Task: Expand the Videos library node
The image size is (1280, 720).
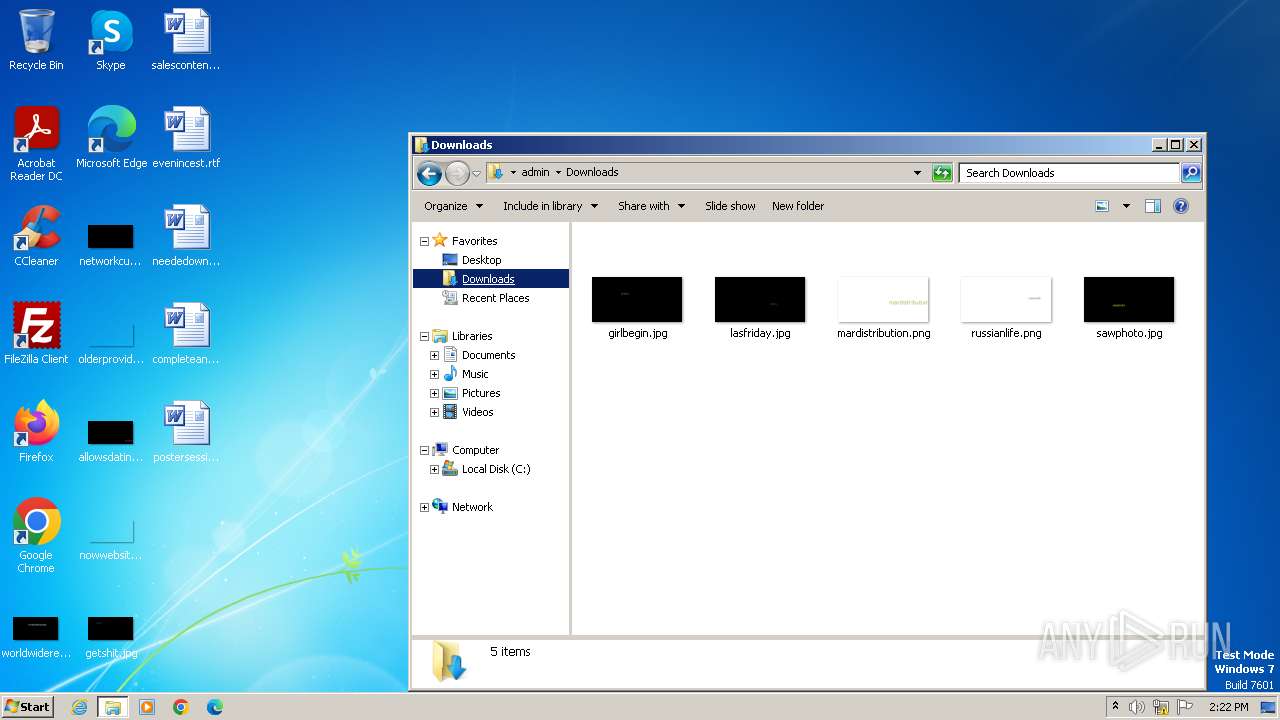Action: [434, 412]
